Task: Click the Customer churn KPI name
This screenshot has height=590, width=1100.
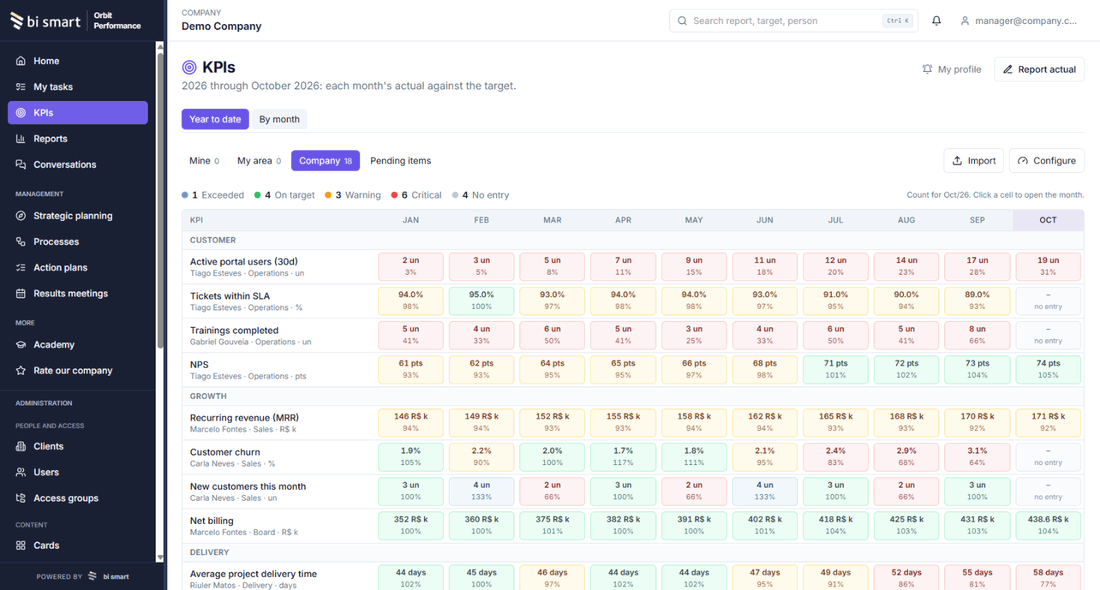Action: coord(224,452)
